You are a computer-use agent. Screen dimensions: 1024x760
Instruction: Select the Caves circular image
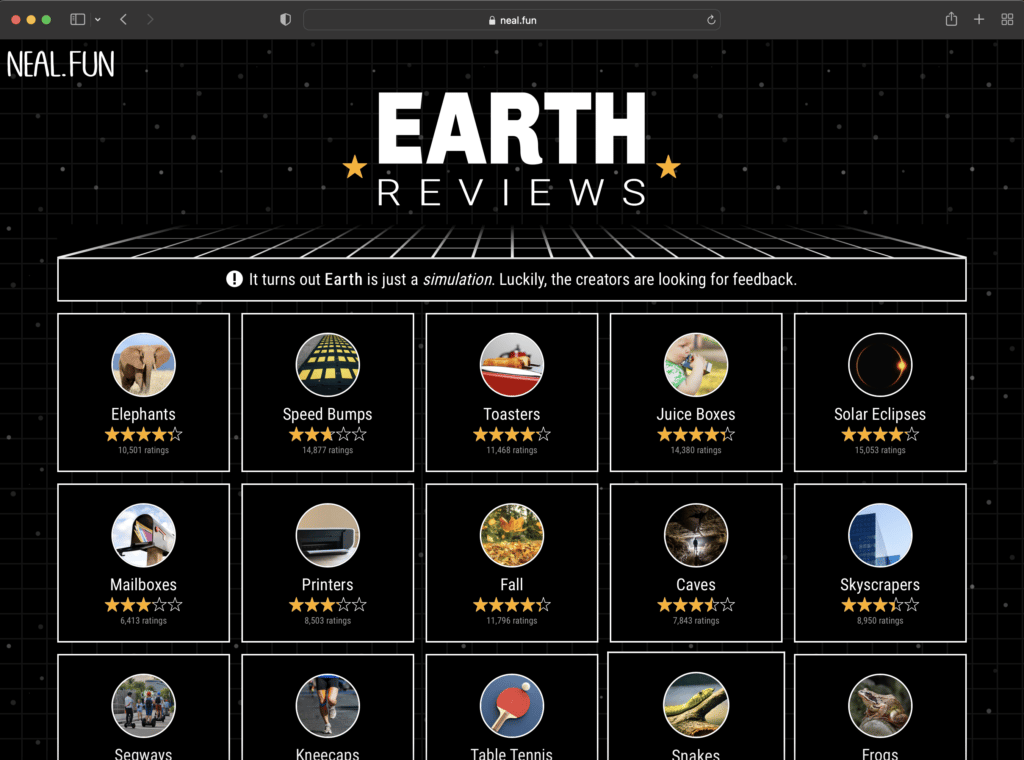tap(695, 534)
